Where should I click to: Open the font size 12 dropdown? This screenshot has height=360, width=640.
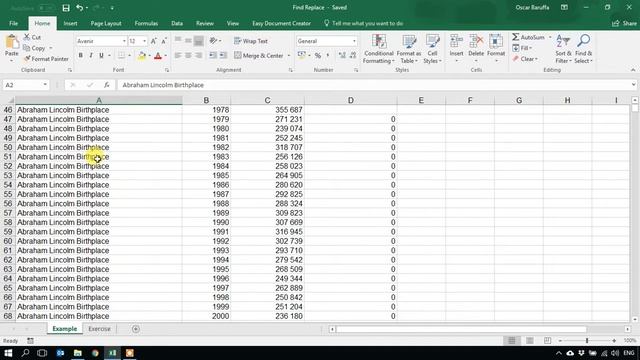[x=144, y=41]
